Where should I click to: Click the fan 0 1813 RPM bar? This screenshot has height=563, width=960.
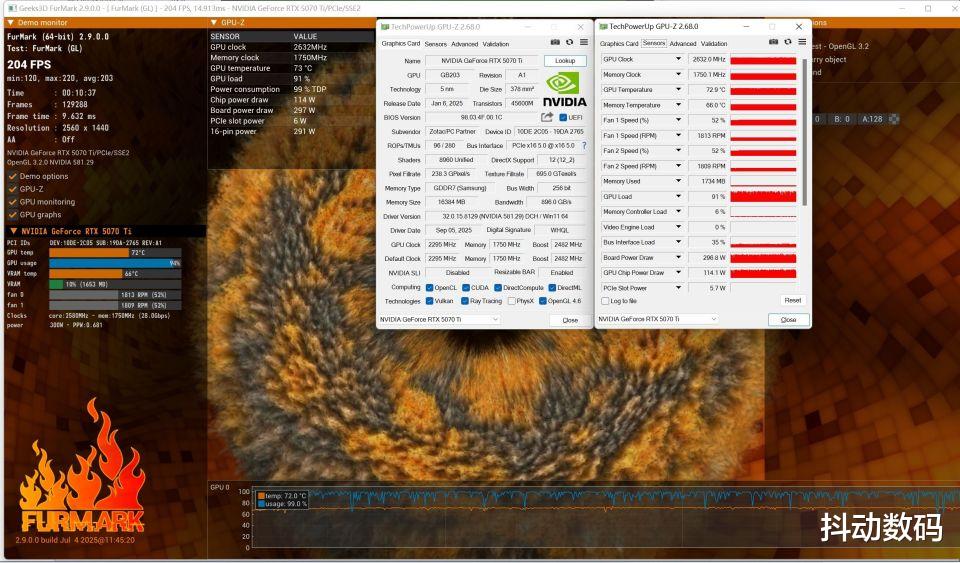click(x=115, y=294)
